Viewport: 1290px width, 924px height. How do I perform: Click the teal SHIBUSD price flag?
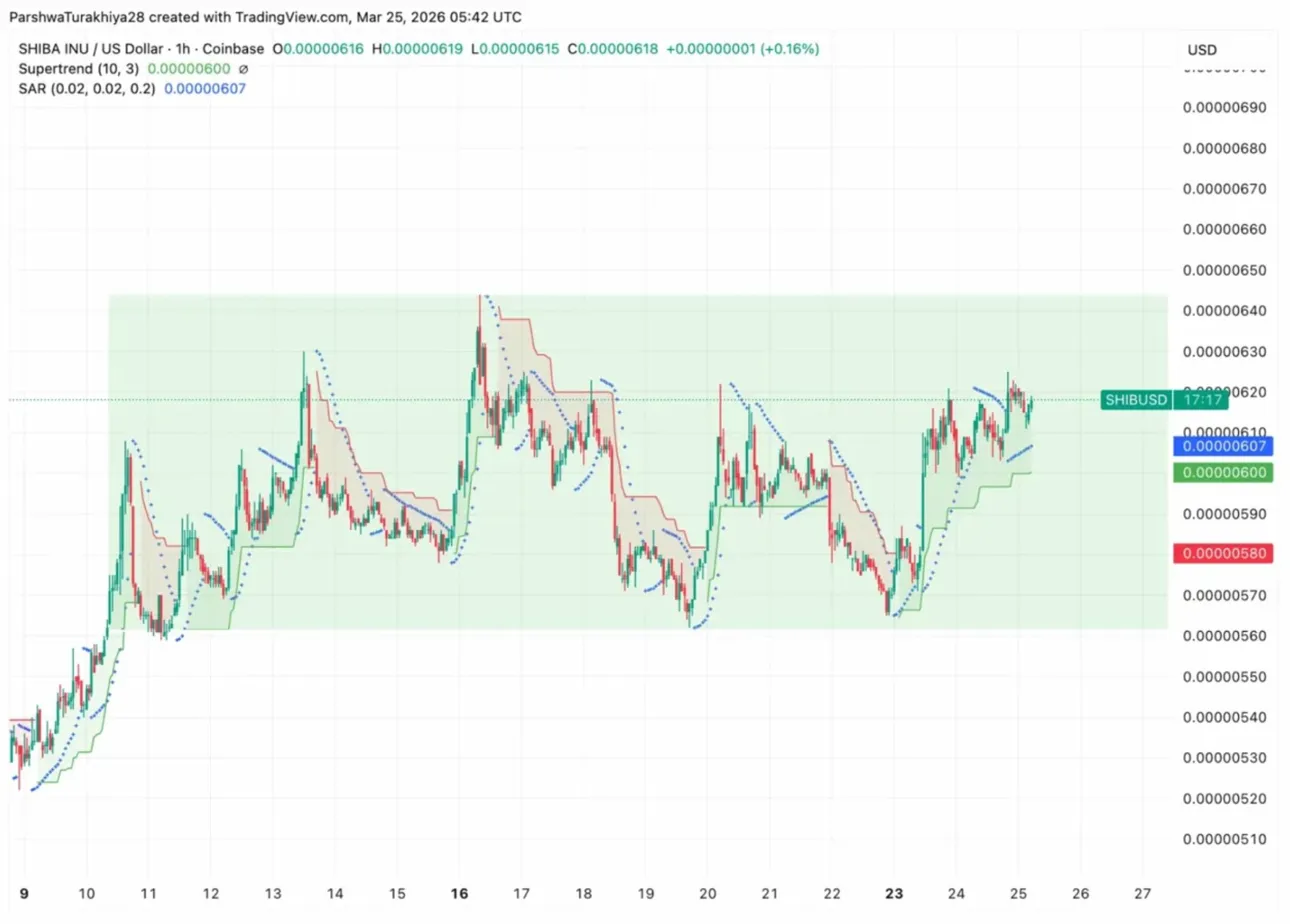tap(1135, 399)
